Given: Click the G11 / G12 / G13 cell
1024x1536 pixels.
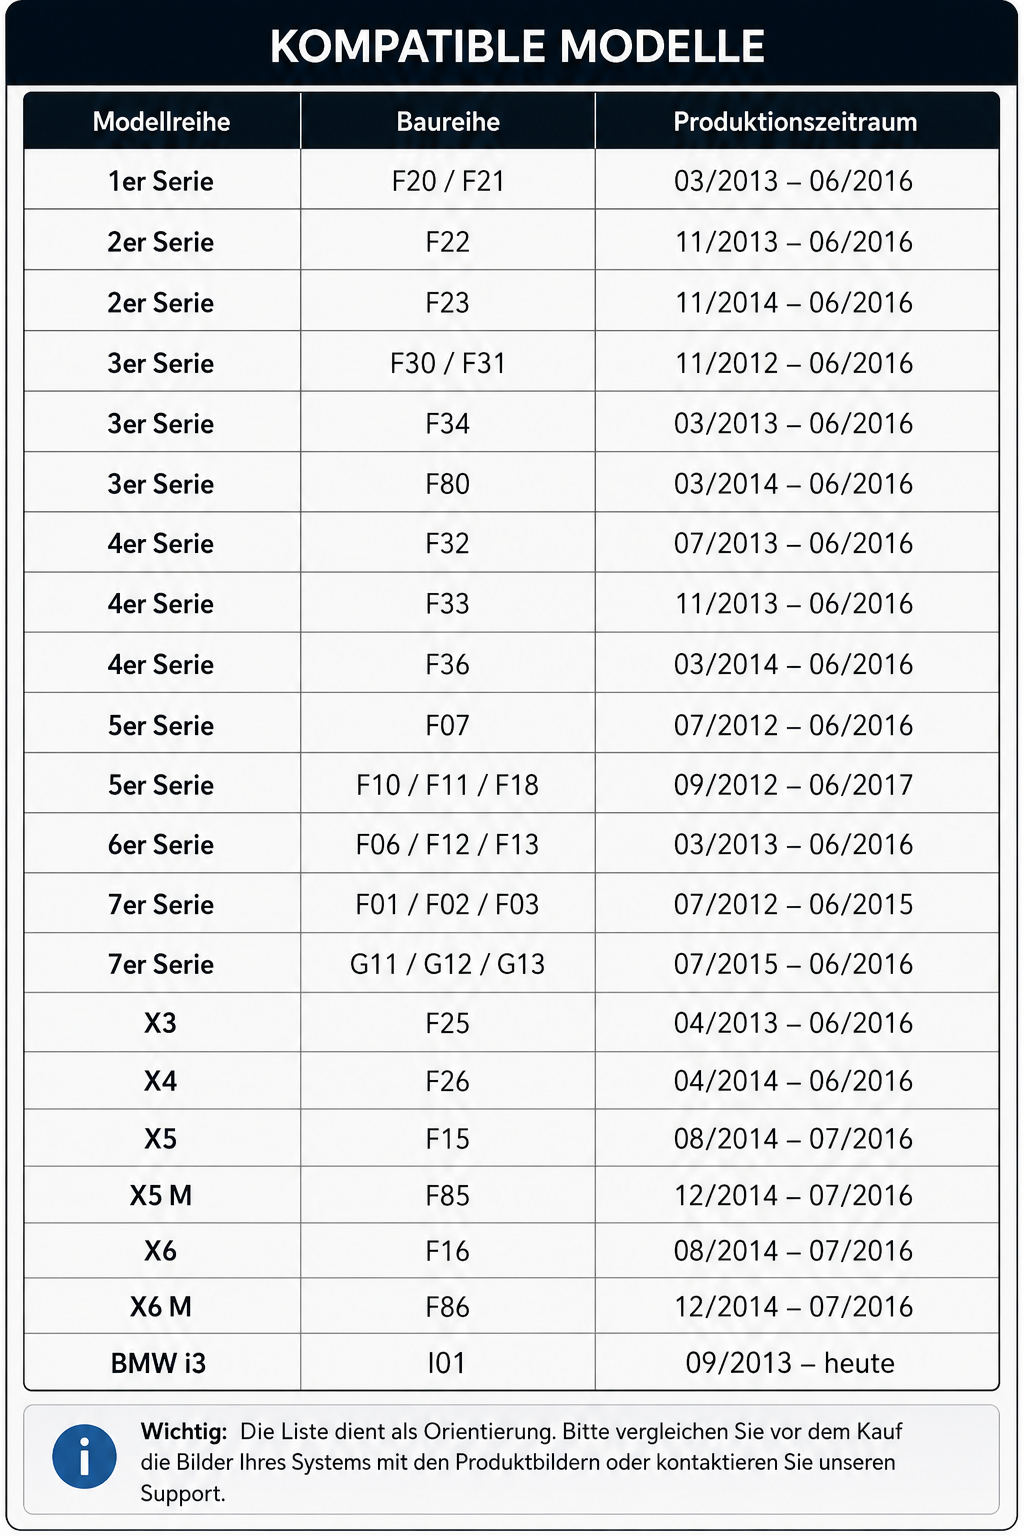Looking at the screenshot, I should (448, 964).
